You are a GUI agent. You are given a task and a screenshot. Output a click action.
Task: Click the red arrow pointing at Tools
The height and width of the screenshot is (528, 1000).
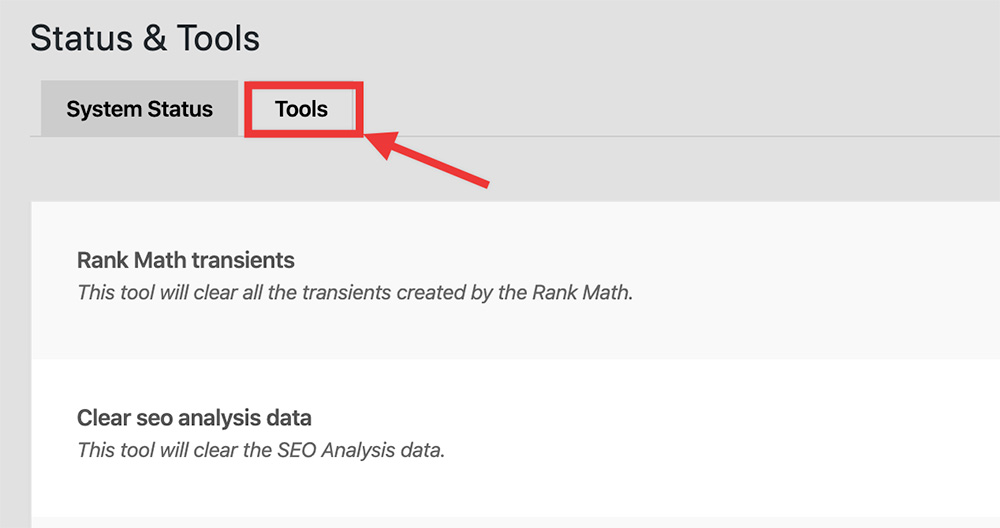430,160
